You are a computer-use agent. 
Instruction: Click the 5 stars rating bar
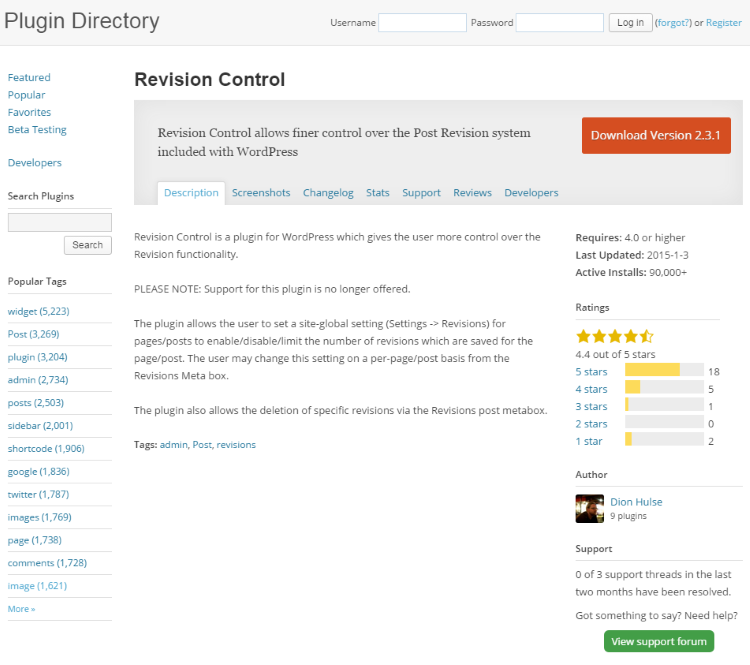pos(664,370)
